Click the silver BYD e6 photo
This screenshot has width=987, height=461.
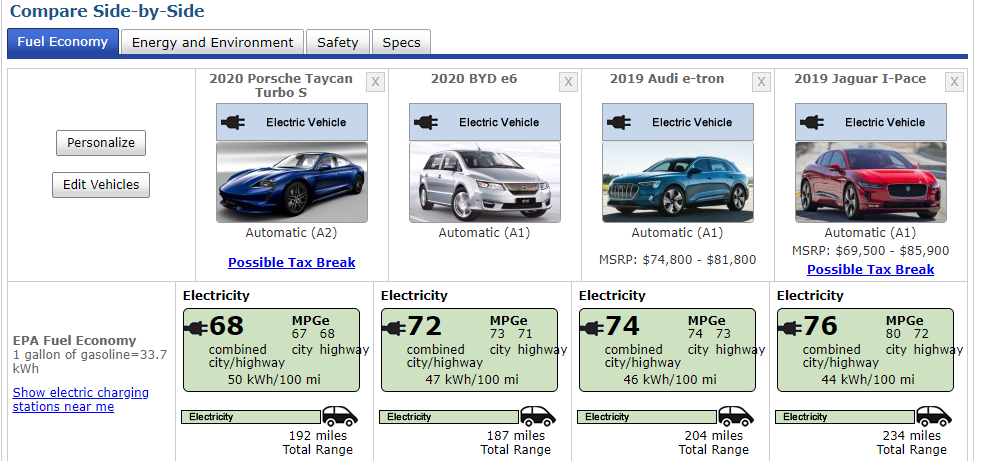coord(485,182)
